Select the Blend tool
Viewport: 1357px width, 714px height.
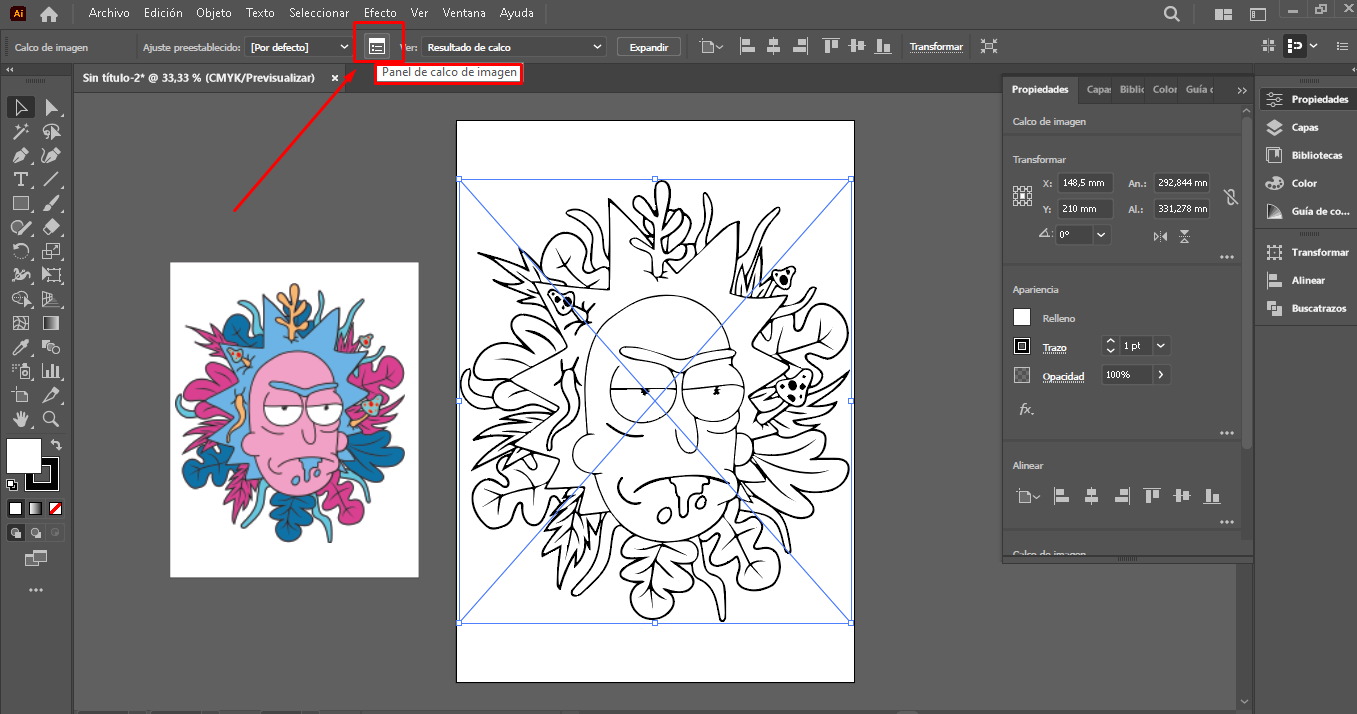[x=51, y=347]
